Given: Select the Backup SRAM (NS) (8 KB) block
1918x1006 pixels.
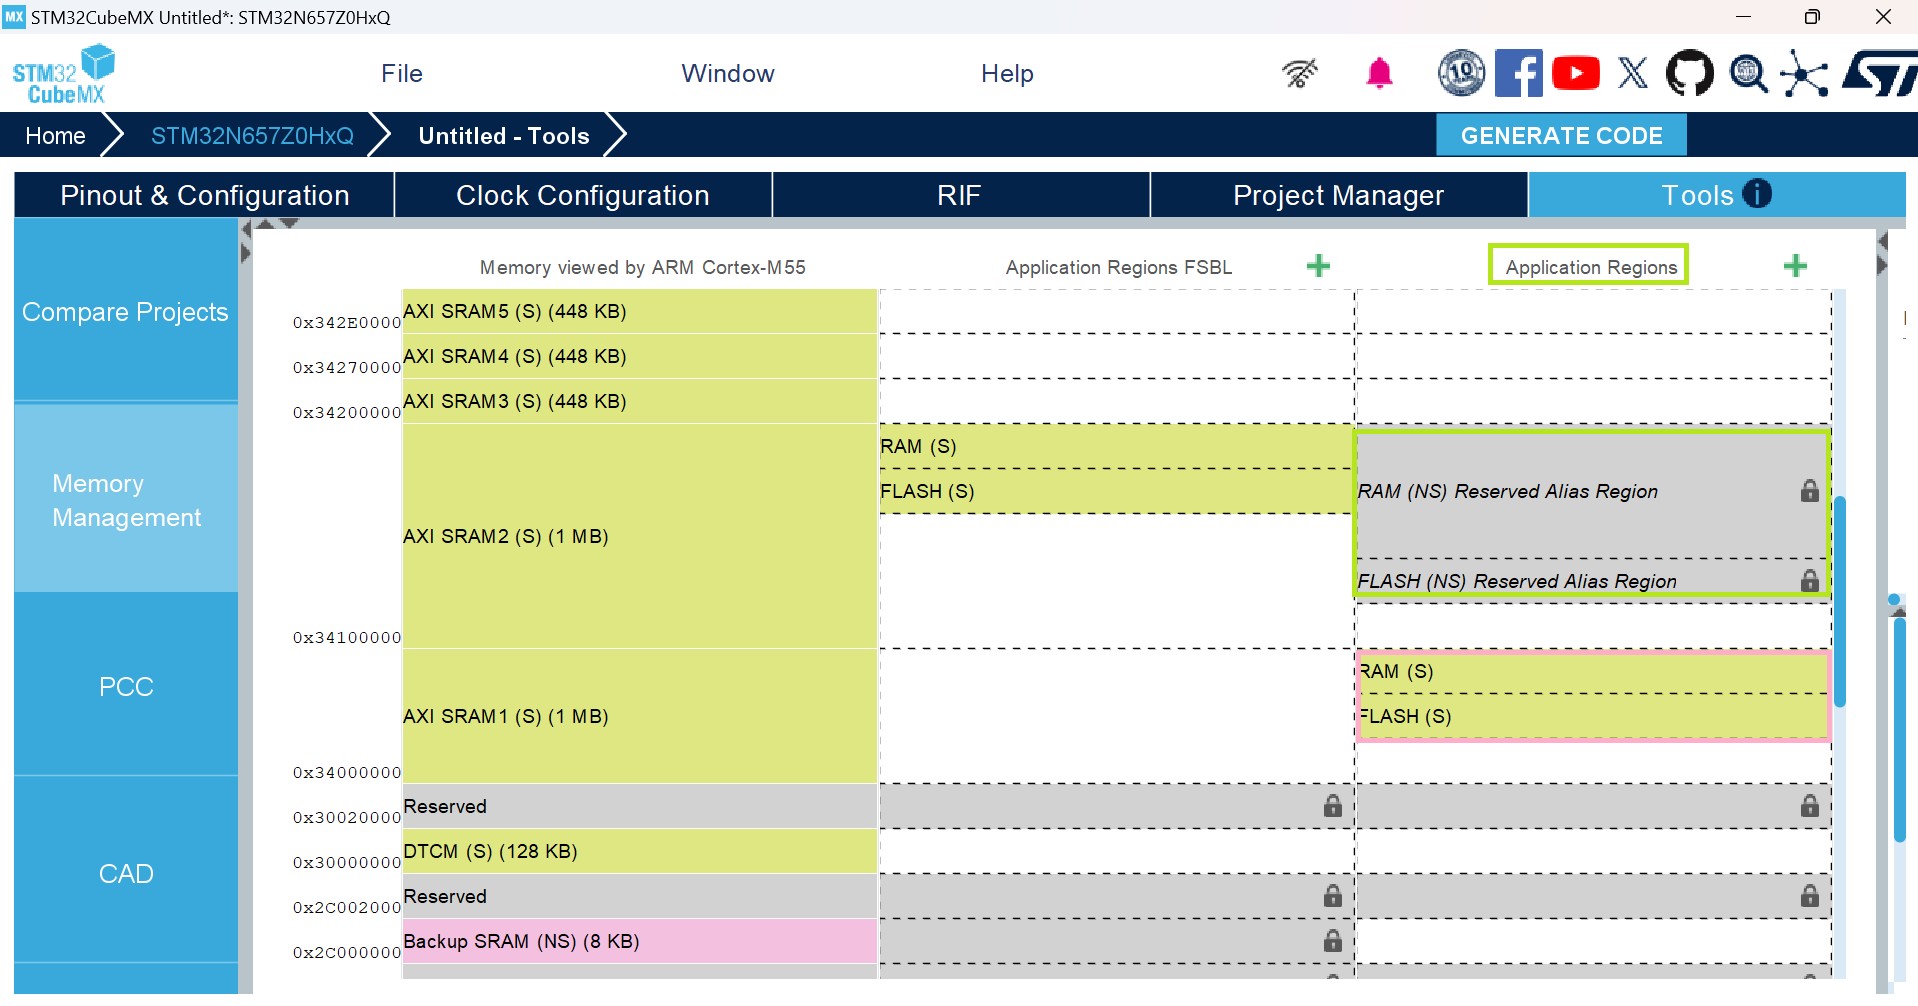Looking at the screenshot, I should point(640,941).
